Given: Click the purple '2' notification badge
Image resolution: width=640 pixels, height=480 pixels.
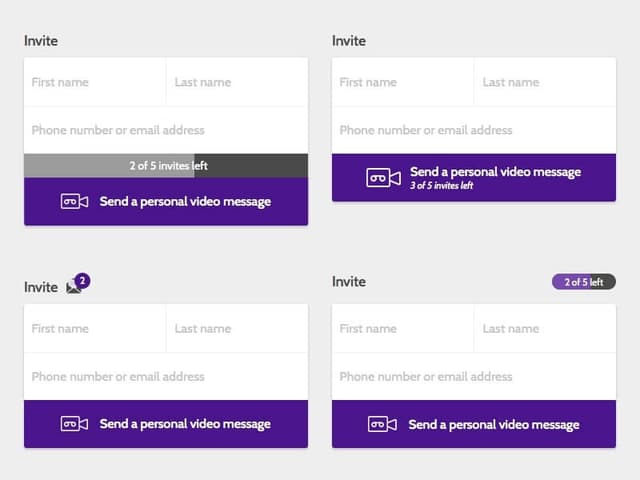Looking at the screenshot, I should 82,281.
